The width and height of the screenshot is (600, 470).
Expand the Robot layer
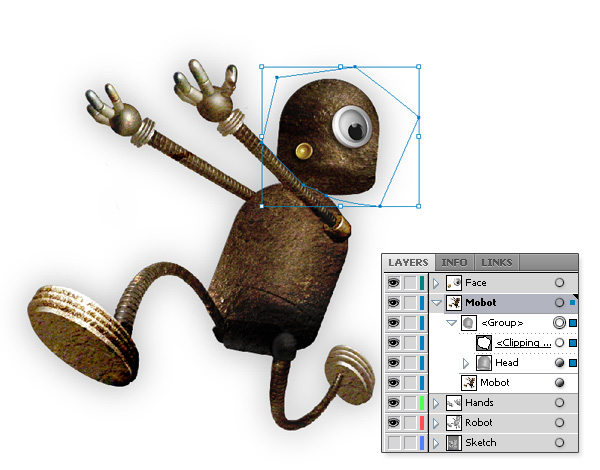[x=436, y=423]
